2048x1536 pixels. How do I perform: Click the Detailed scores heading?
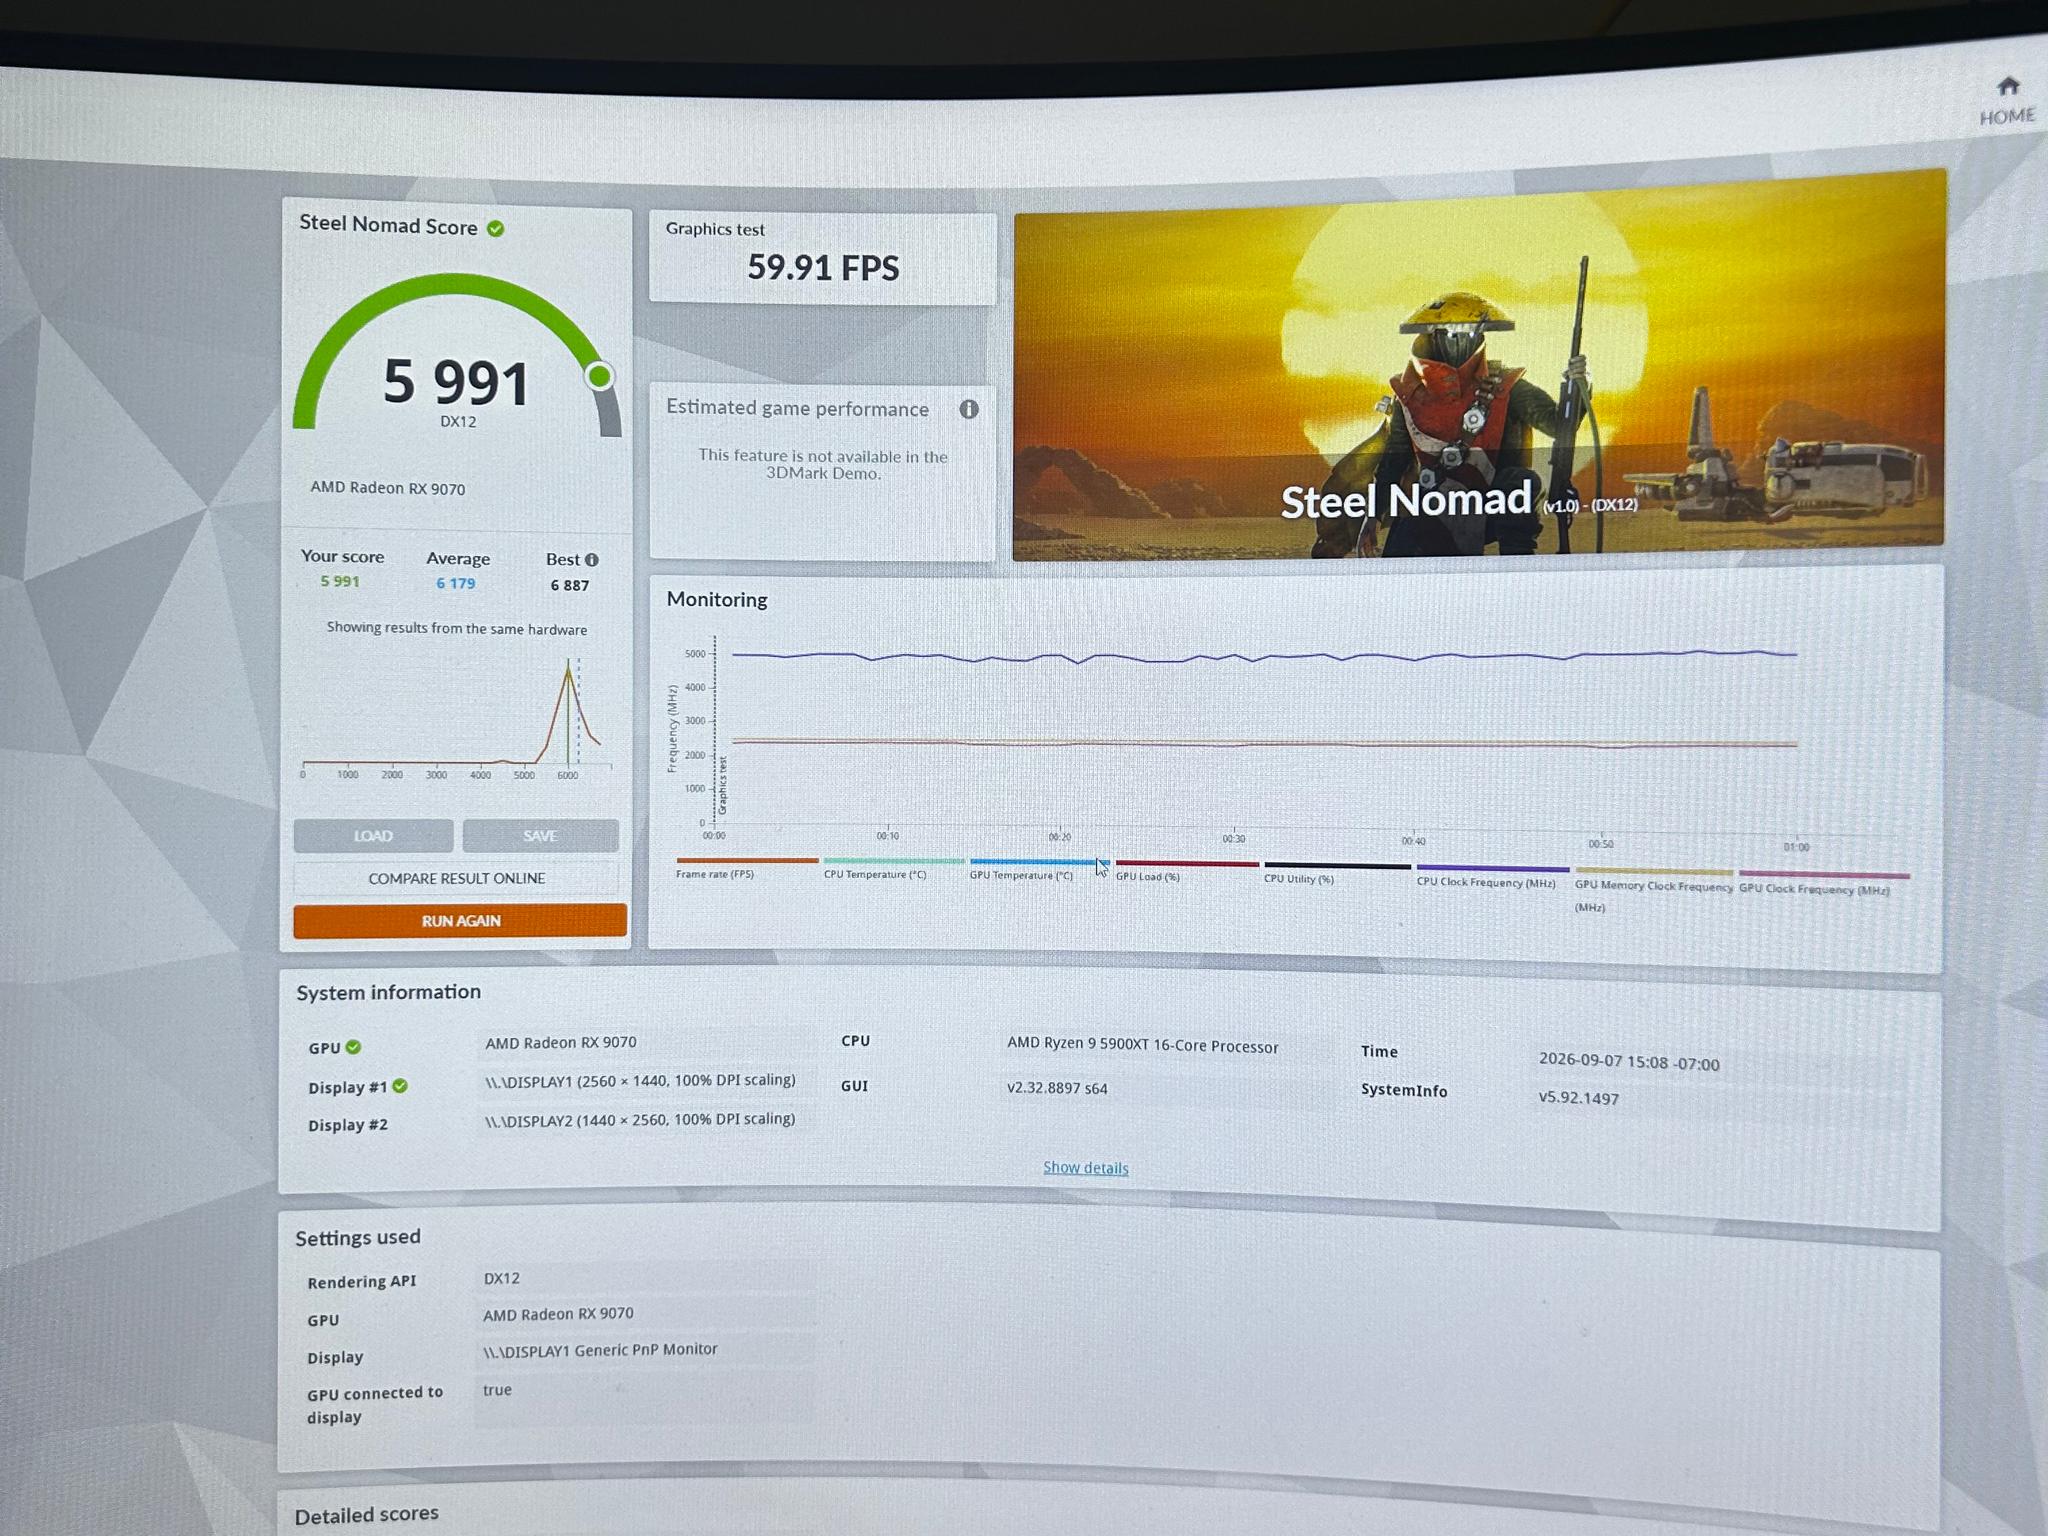point(366,1514)
